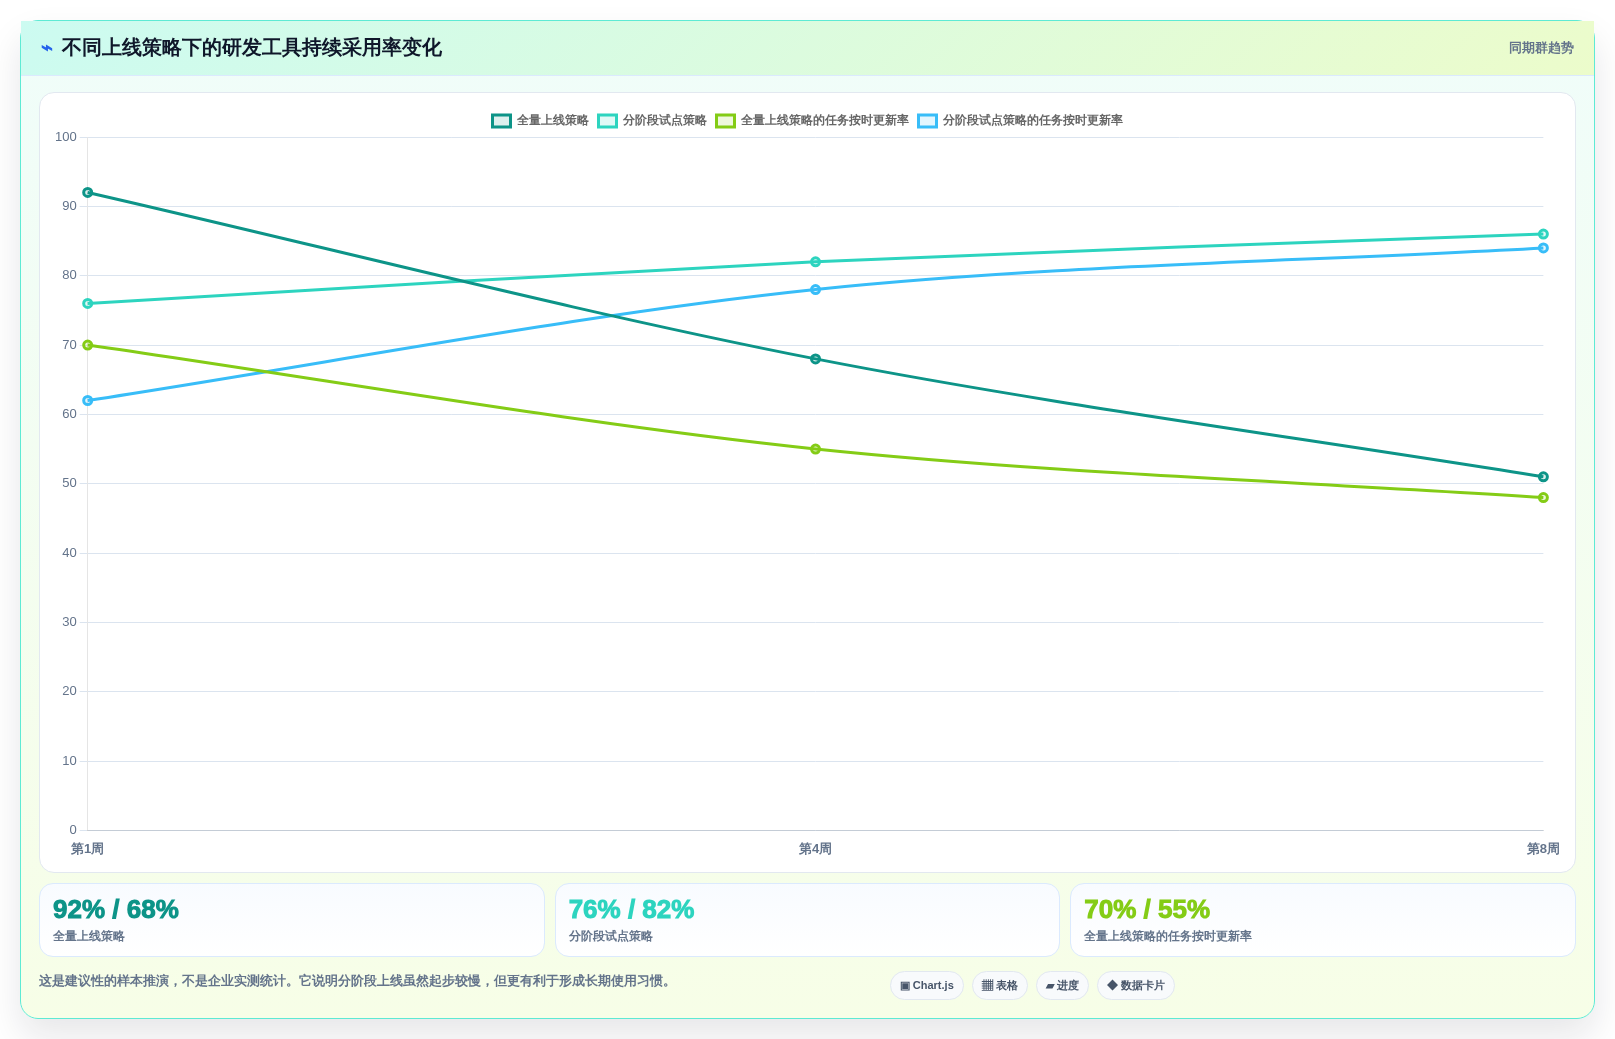Click the 92% data point at 第1周

click(x=88, y=193)
